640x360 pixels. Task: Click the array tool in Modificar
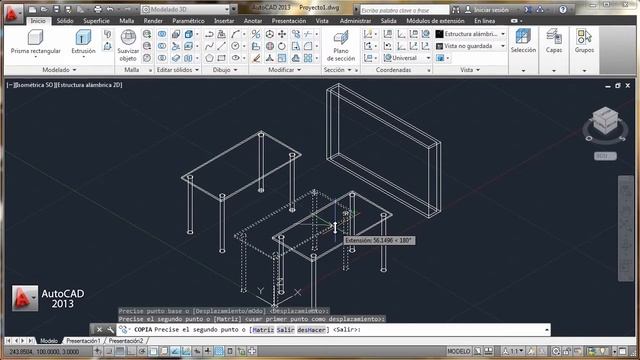[x=308, y=58]
